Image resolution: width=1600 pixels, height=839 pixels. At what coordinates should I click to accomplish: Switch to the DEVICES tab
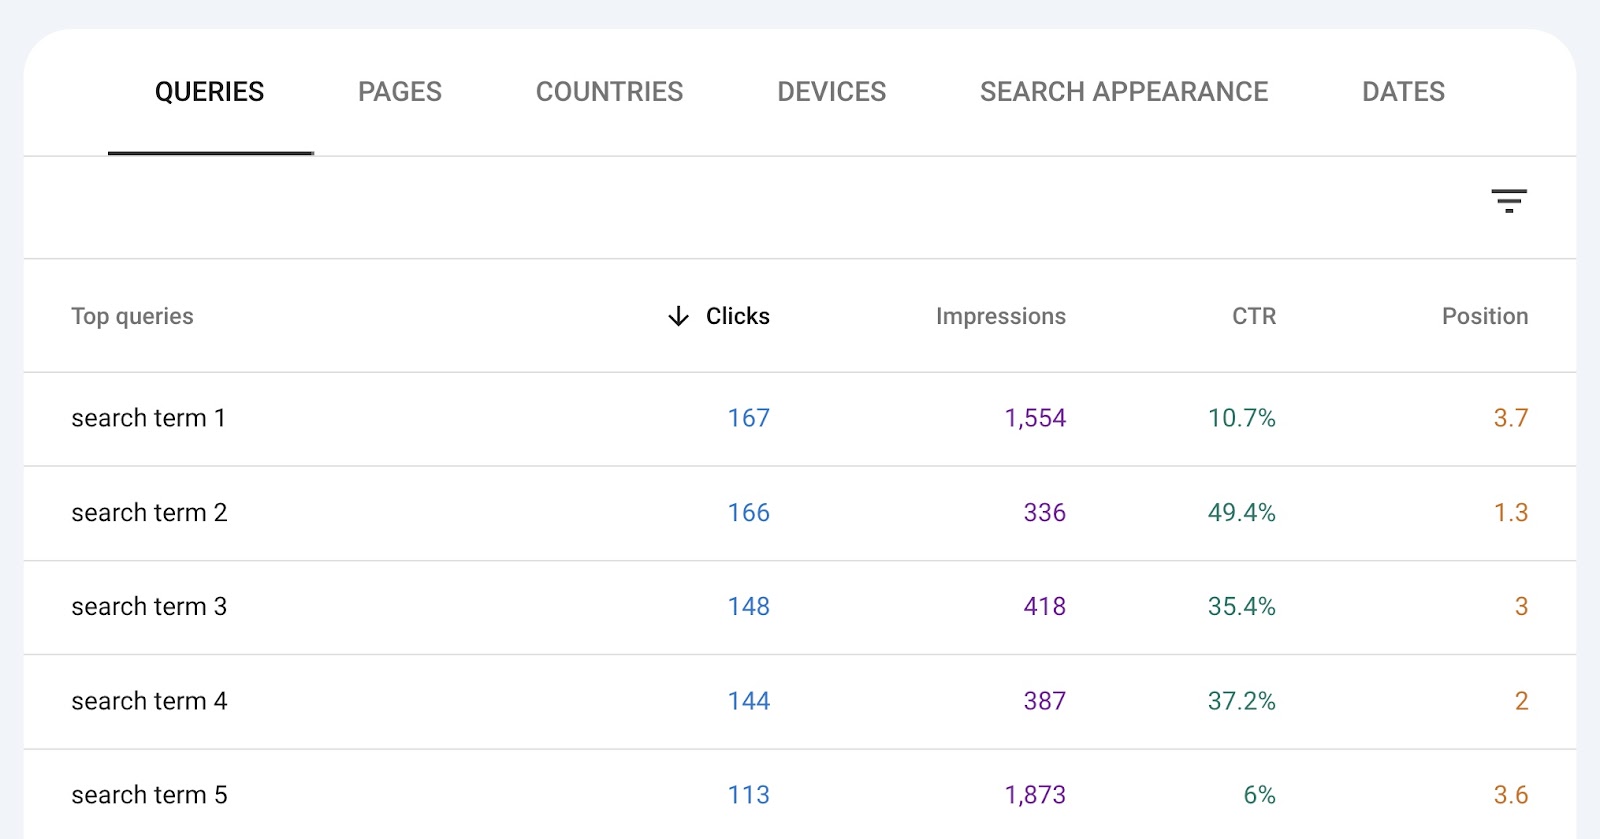point(831,91)
